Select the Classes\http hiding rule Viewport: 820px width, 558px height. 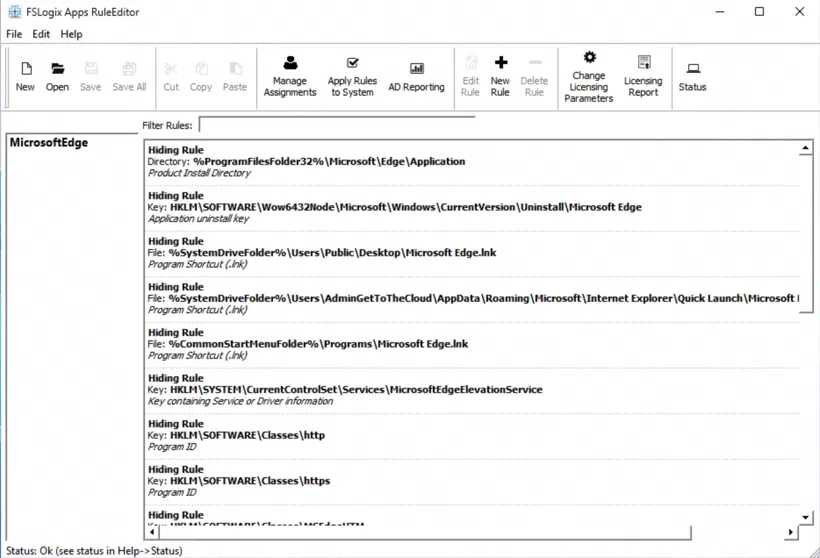tap(473, 435)
